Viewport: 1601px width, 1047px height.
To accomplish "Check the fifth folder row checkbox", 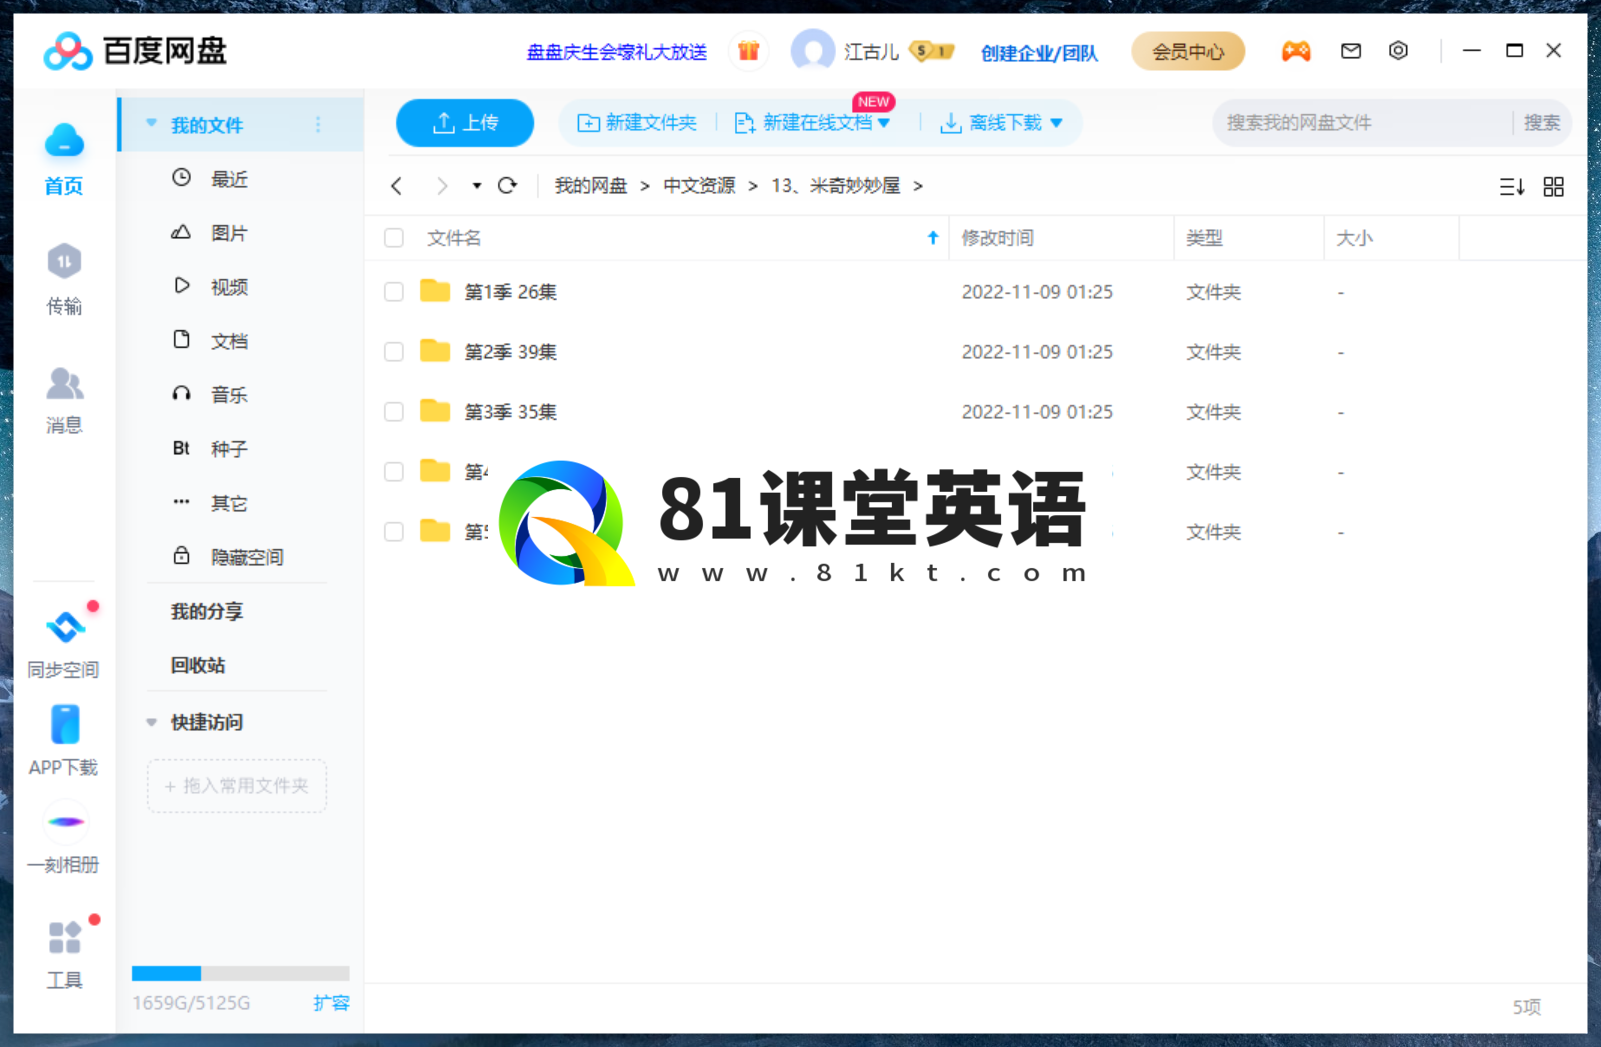I will pos(394,532).
